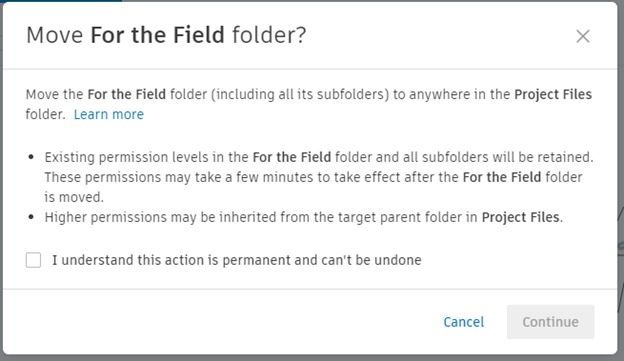The width and height of the screenshot is (624, 361).
Task: Click the dimmed backdrop beside the dialog
Action: [621, 179]
